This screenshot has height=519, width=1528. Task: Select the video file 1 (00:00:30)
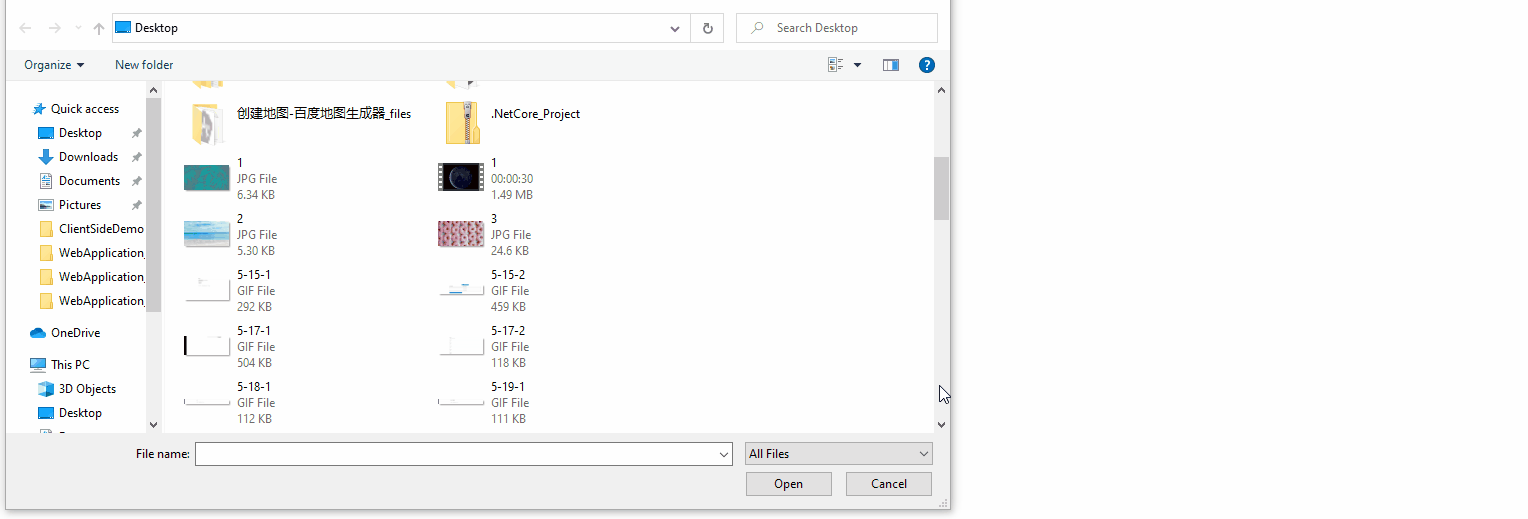(x=486, y=178)
